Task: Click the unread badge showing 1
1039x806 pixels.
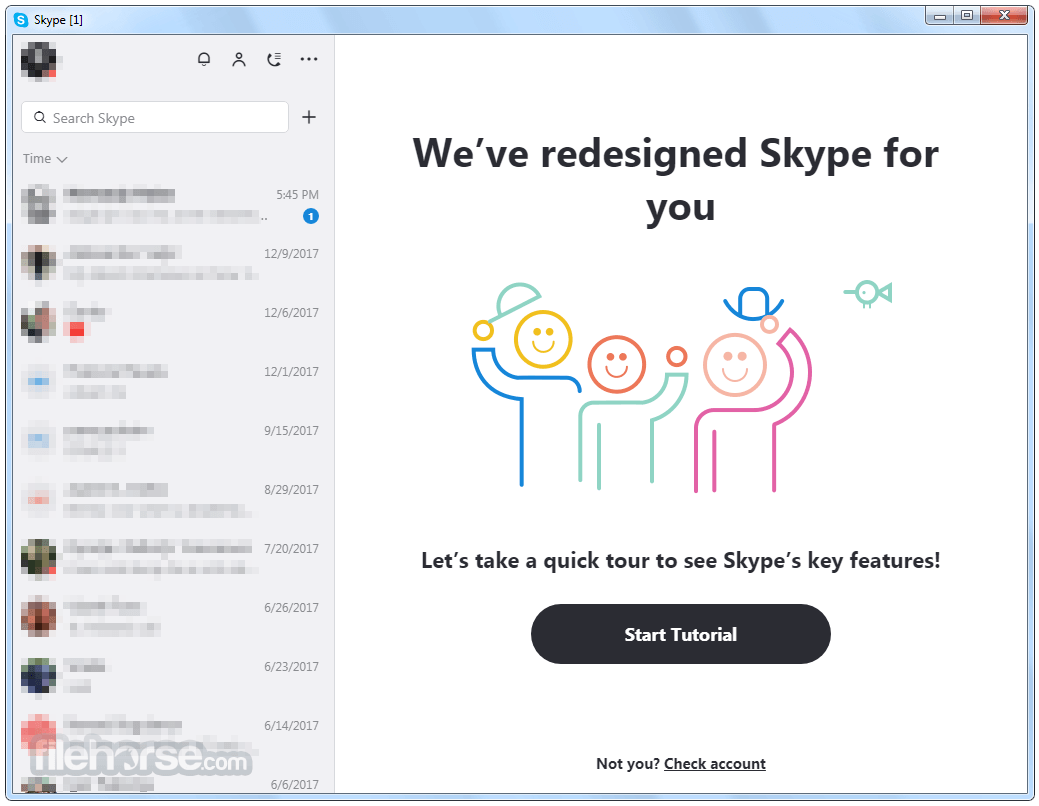Action: [x=311, y=216]
